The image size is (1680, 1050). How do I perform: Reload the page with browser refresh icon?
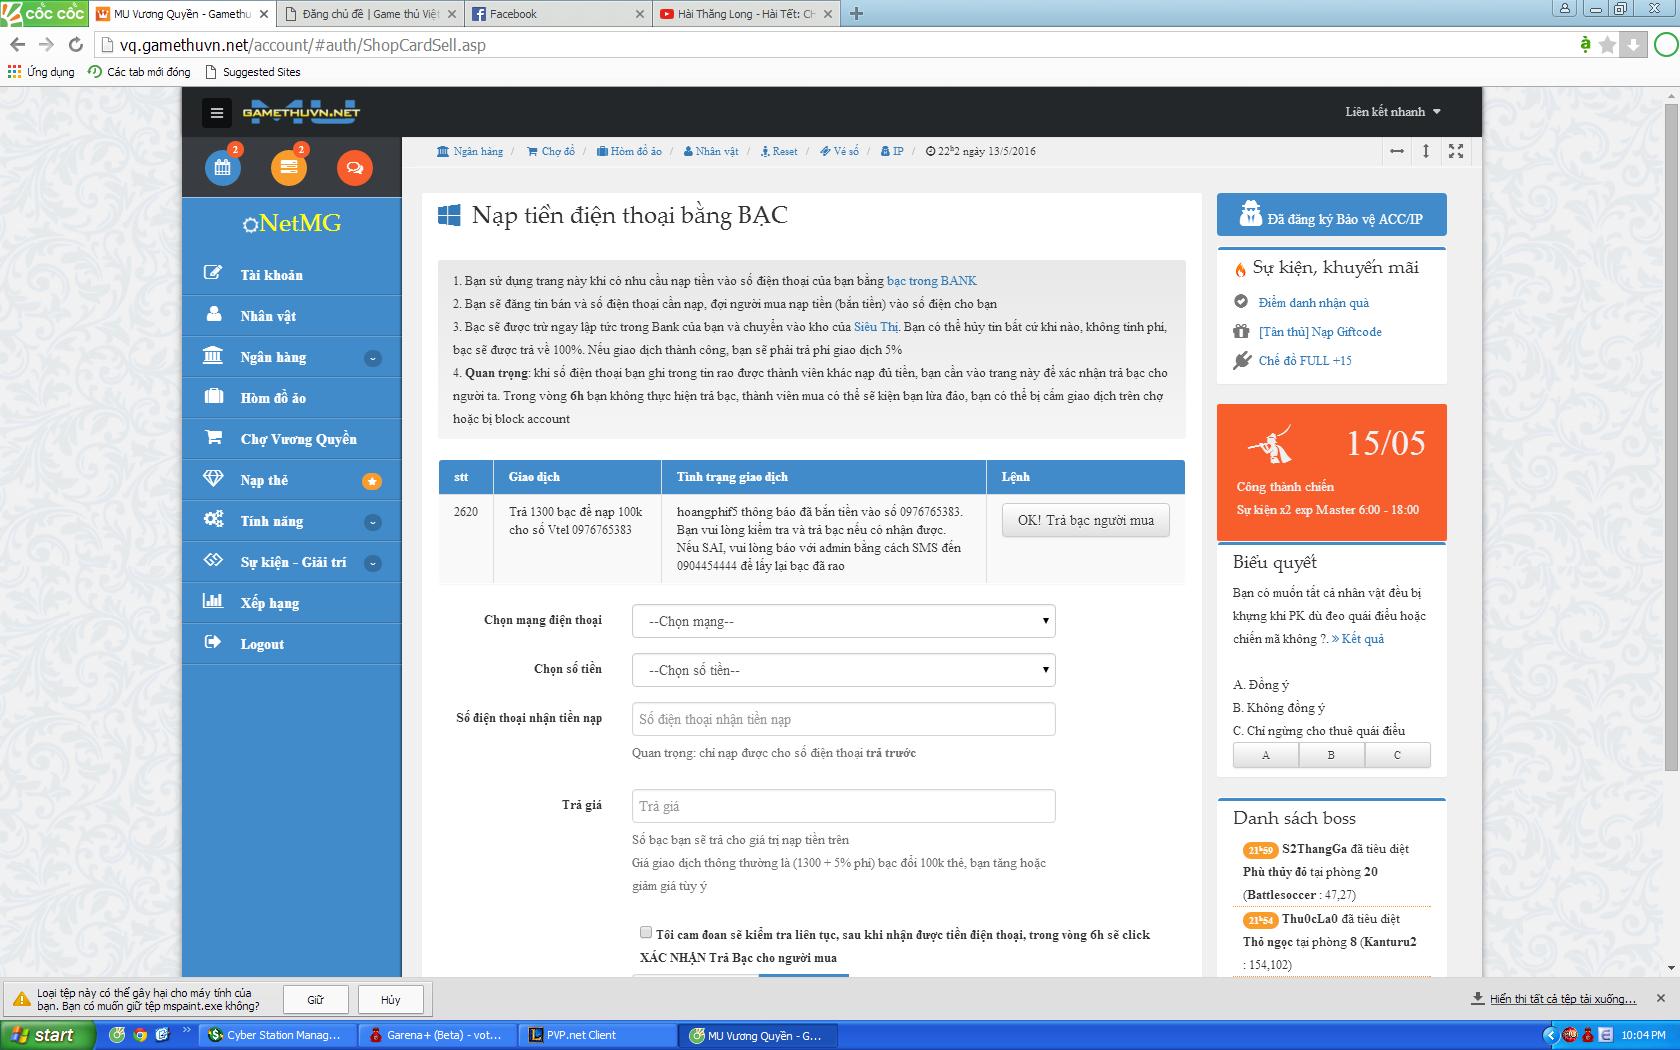[x=75, y=45]
